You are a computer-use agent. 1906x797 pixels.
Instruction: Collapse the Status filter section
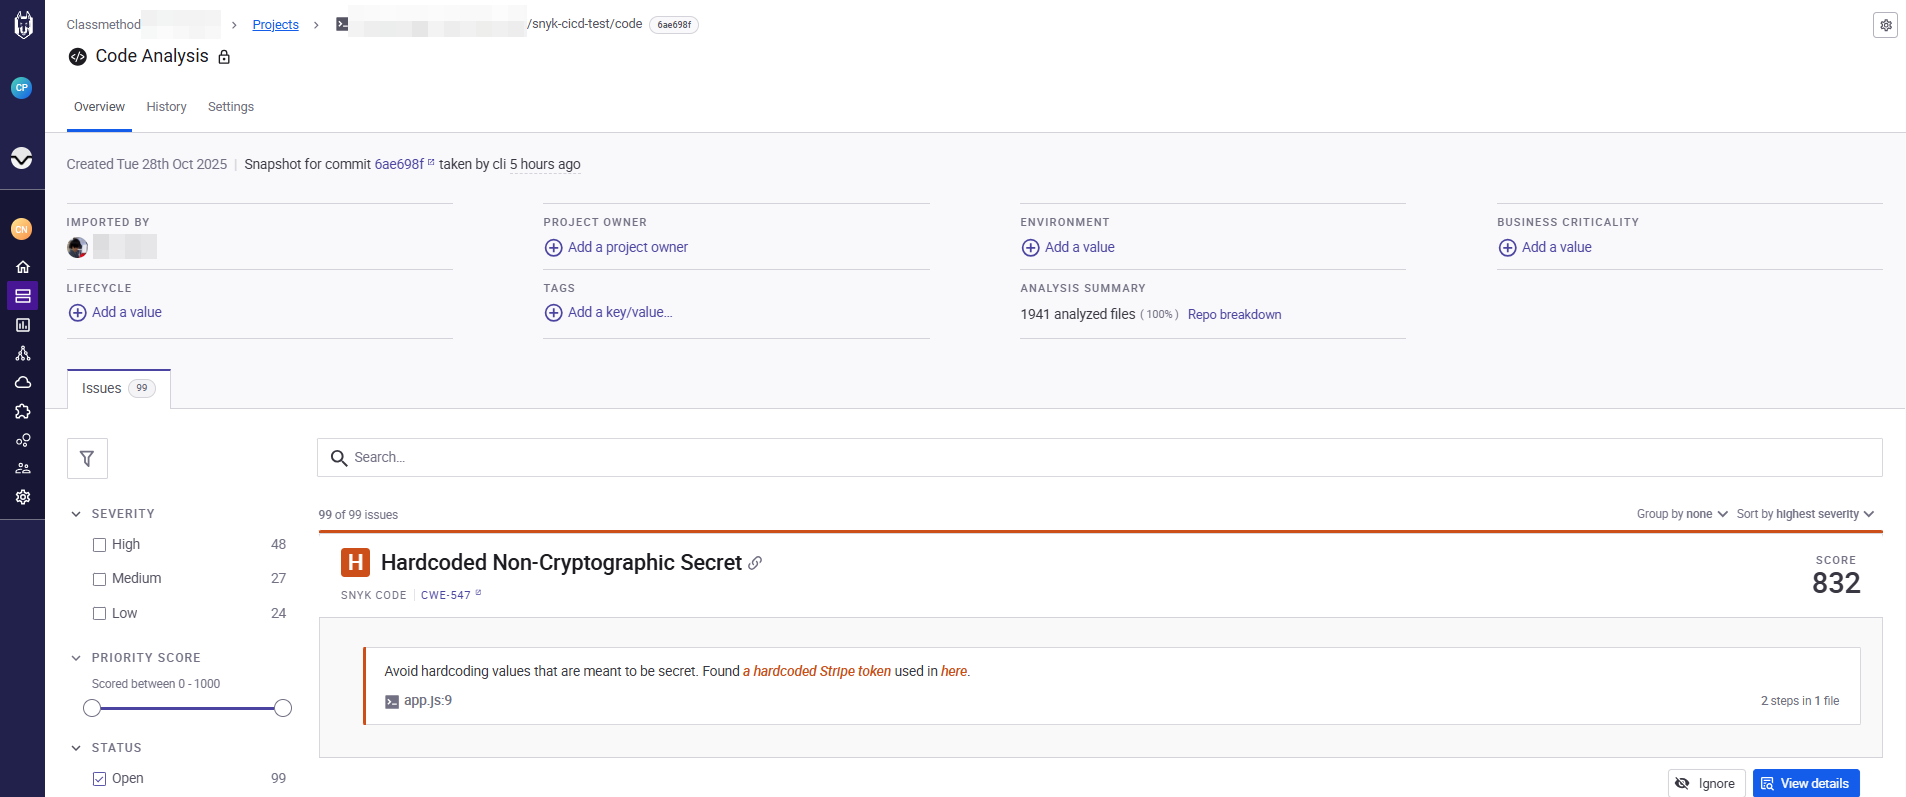click(76, 748)
